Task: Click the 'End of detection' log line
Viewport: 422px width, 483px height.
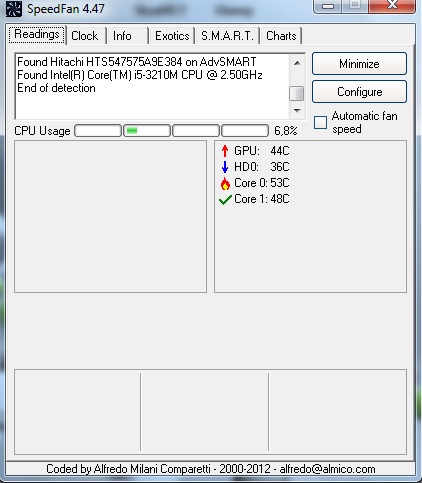Action: (x=56, y=88)
